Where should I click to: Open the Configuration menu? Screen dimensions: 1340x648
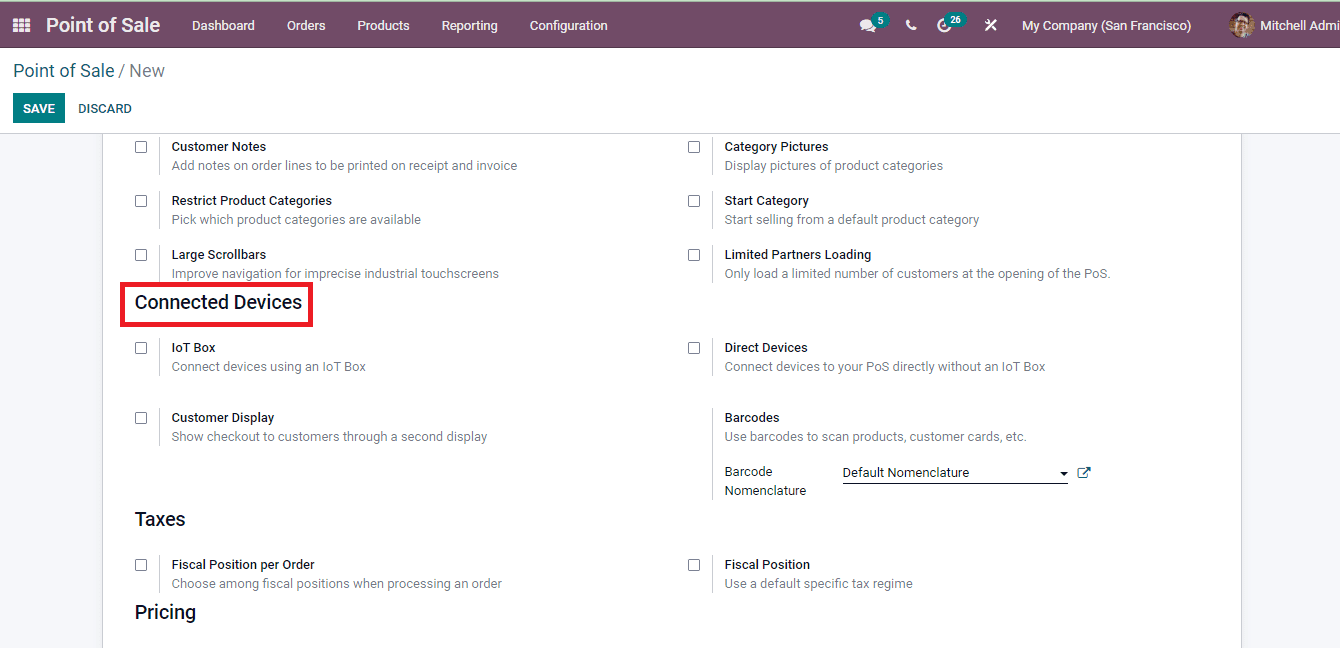click(568, 25)
